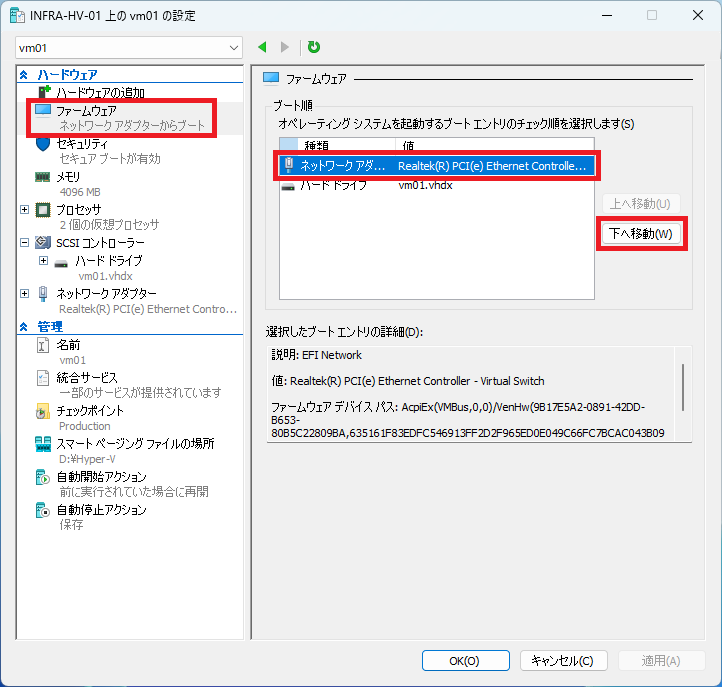This screenshot has width=722, height=687.
Task: Click the 自動開始アクション icon
Action: (x=43, y=477)
